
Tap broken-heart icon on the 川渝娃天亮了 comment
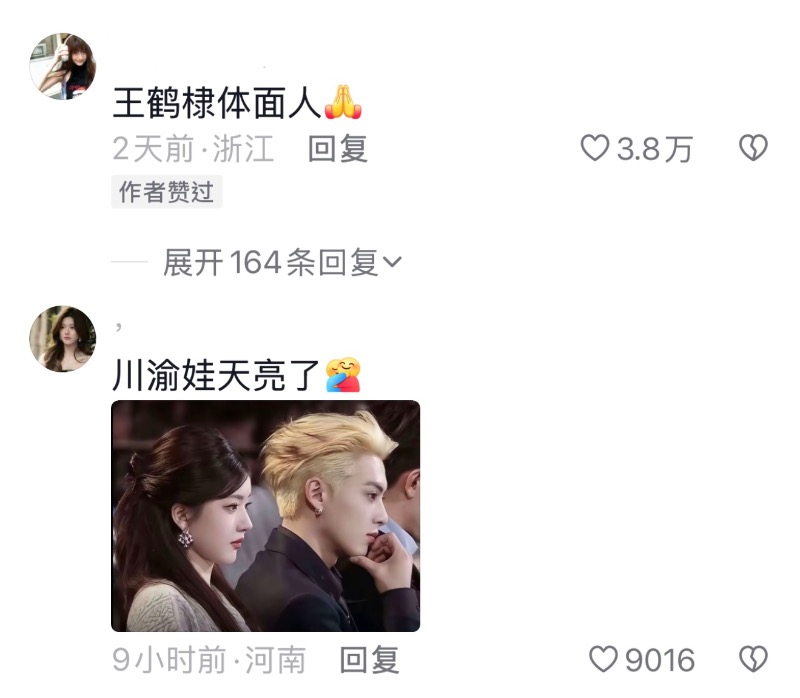click(x=754, y=659)
